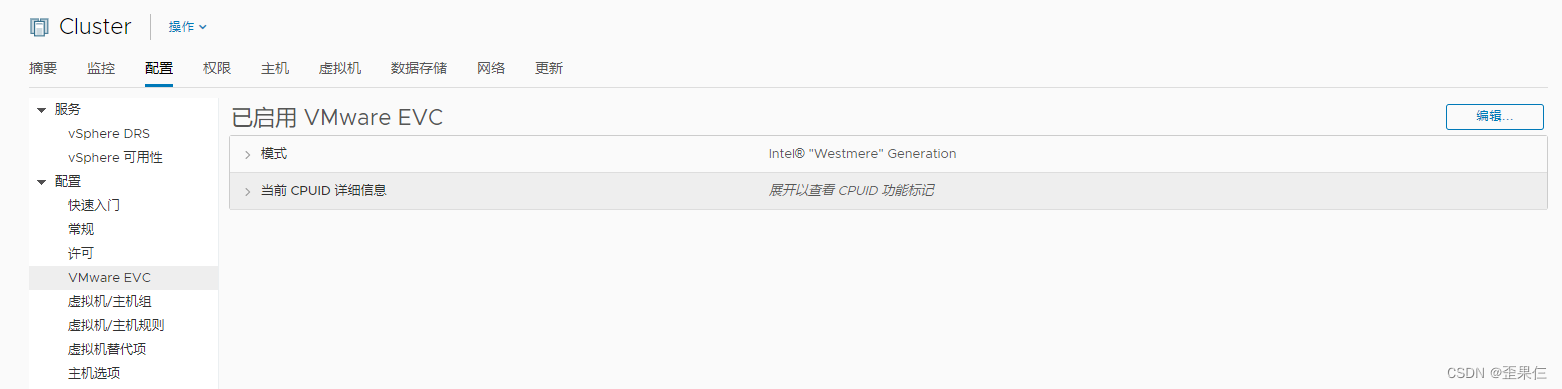Open the 虚拟机 tab
1562x389 pixels.
point(340,68)
